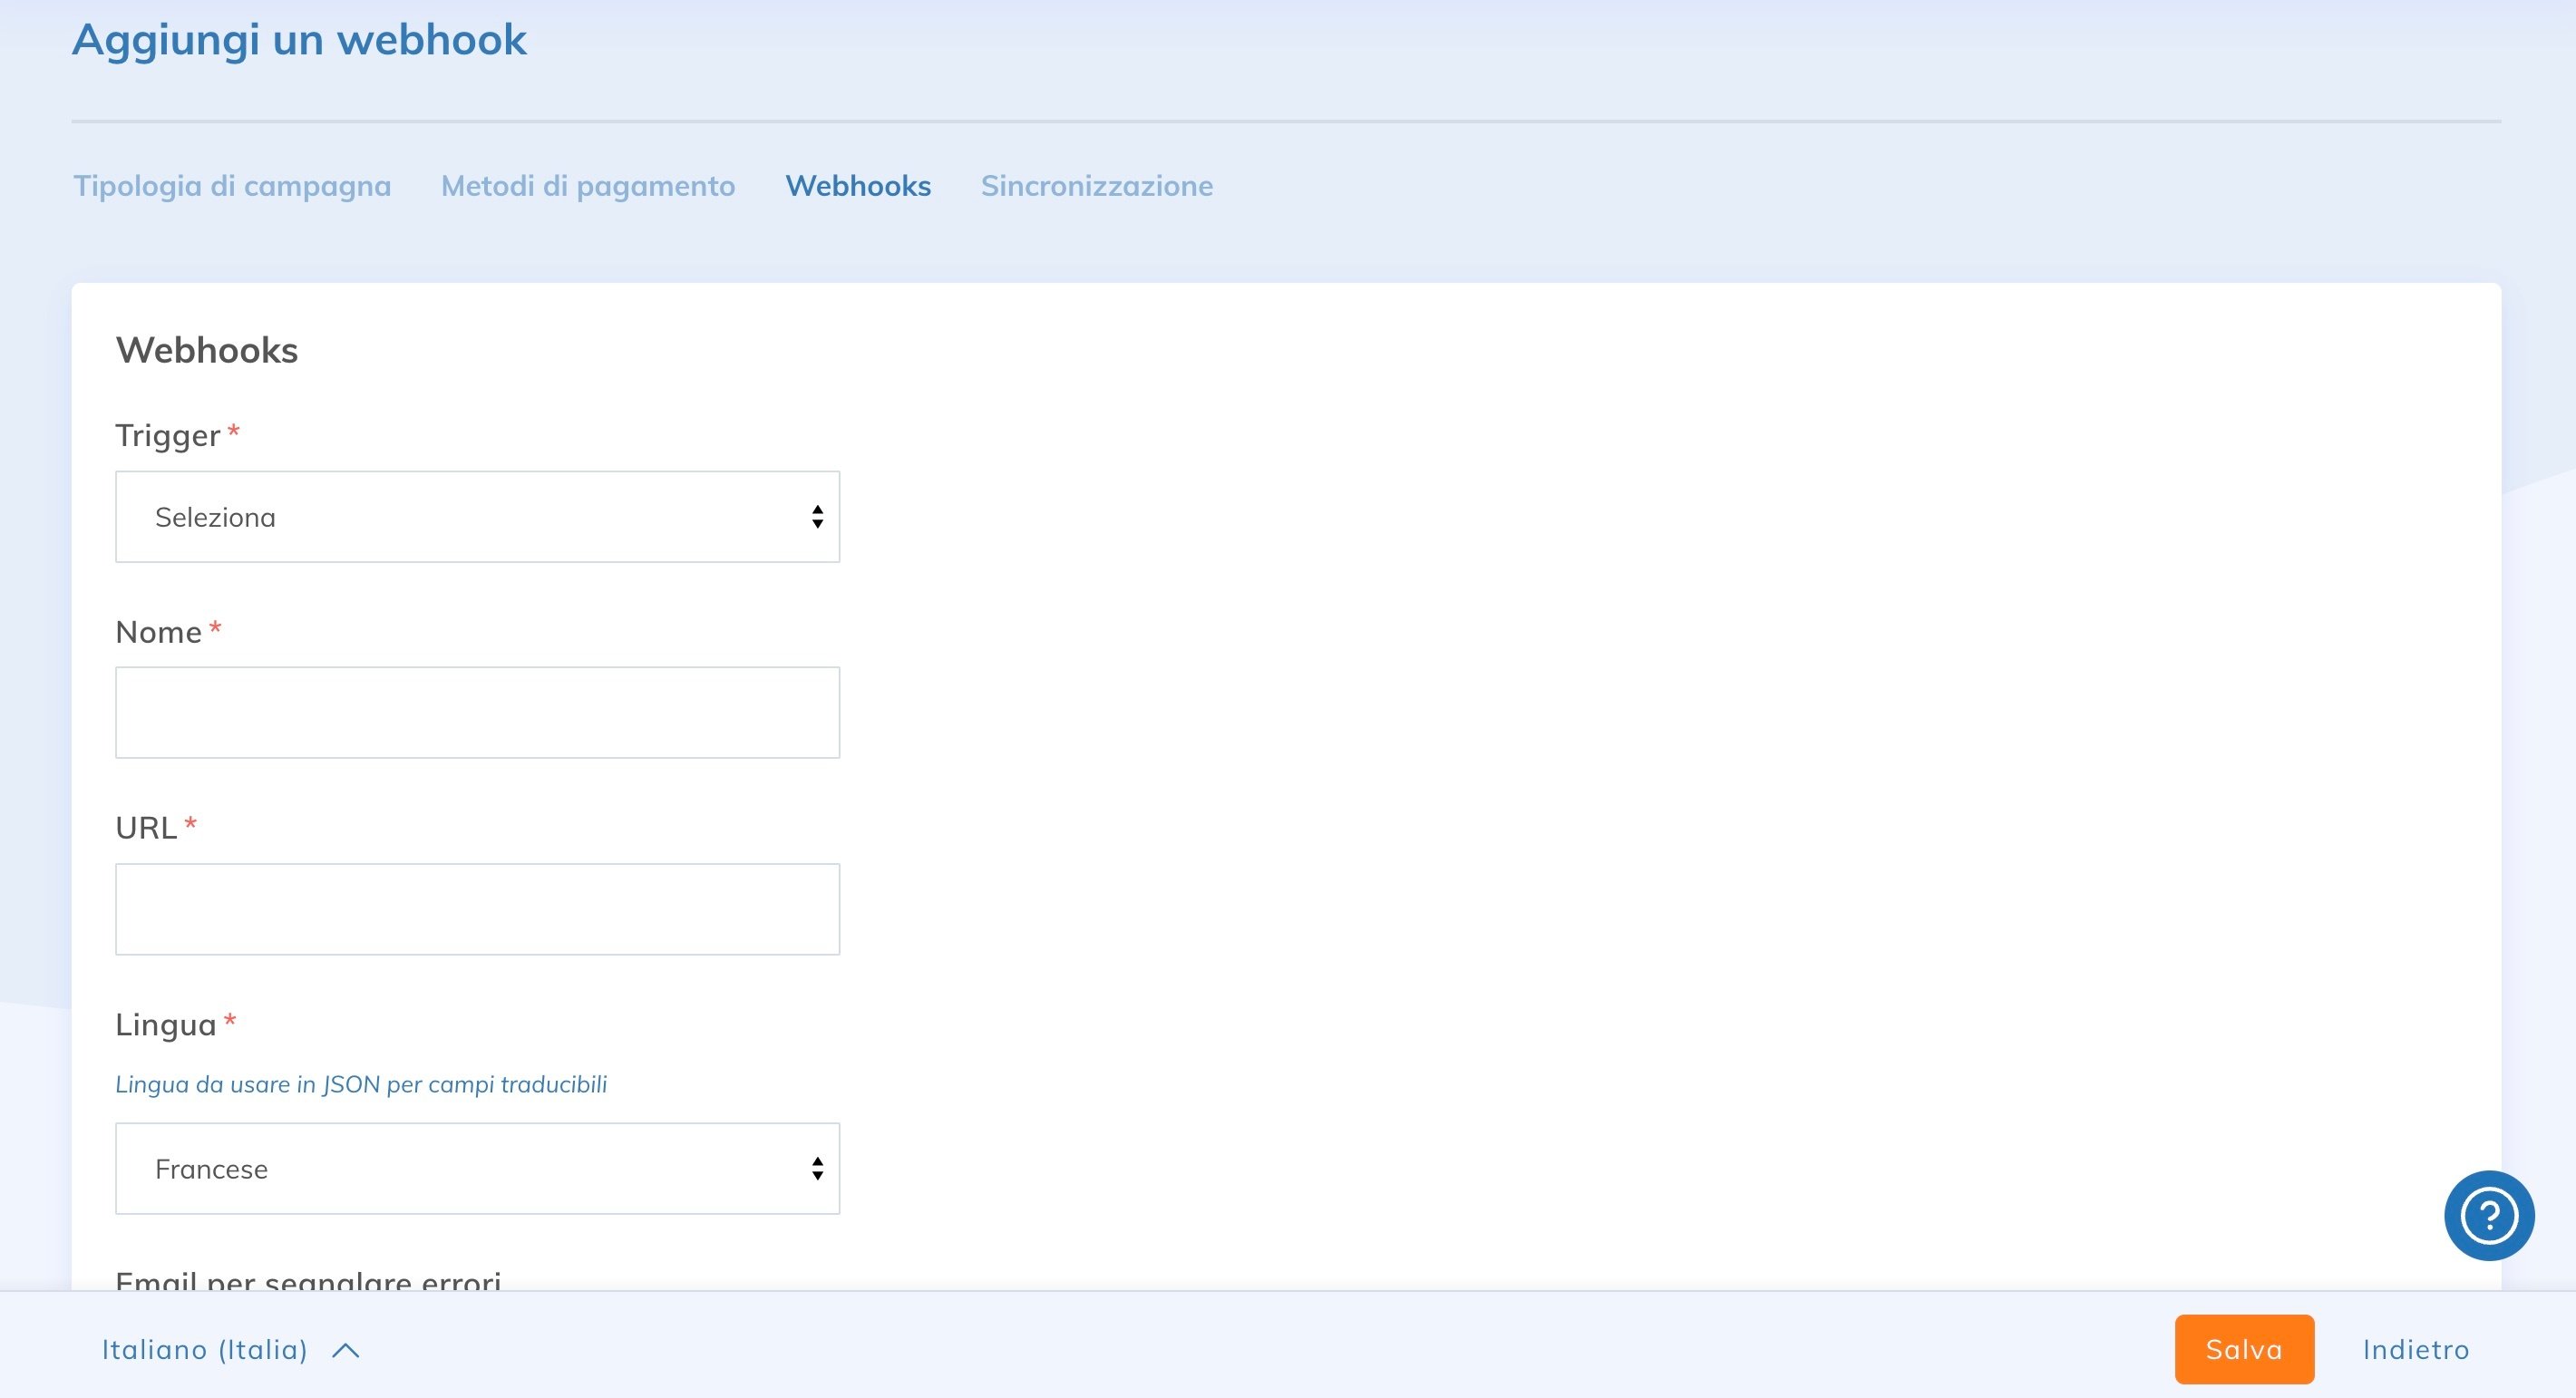Open the help question mark icon
The height and width of the screenshot is (1398, 2576).
[2489, 1214]
